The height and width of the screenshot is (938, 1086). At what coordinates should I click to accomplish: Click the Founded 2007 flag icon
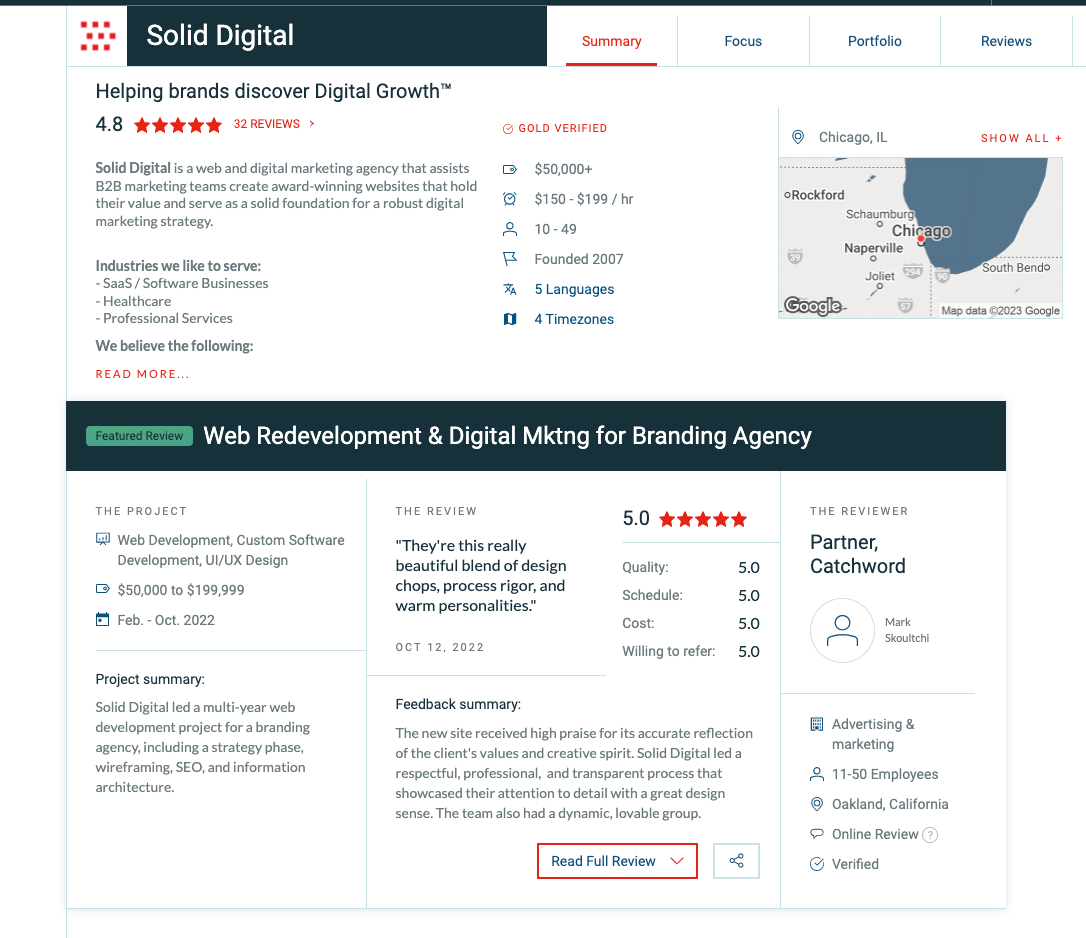coord(510,259)
